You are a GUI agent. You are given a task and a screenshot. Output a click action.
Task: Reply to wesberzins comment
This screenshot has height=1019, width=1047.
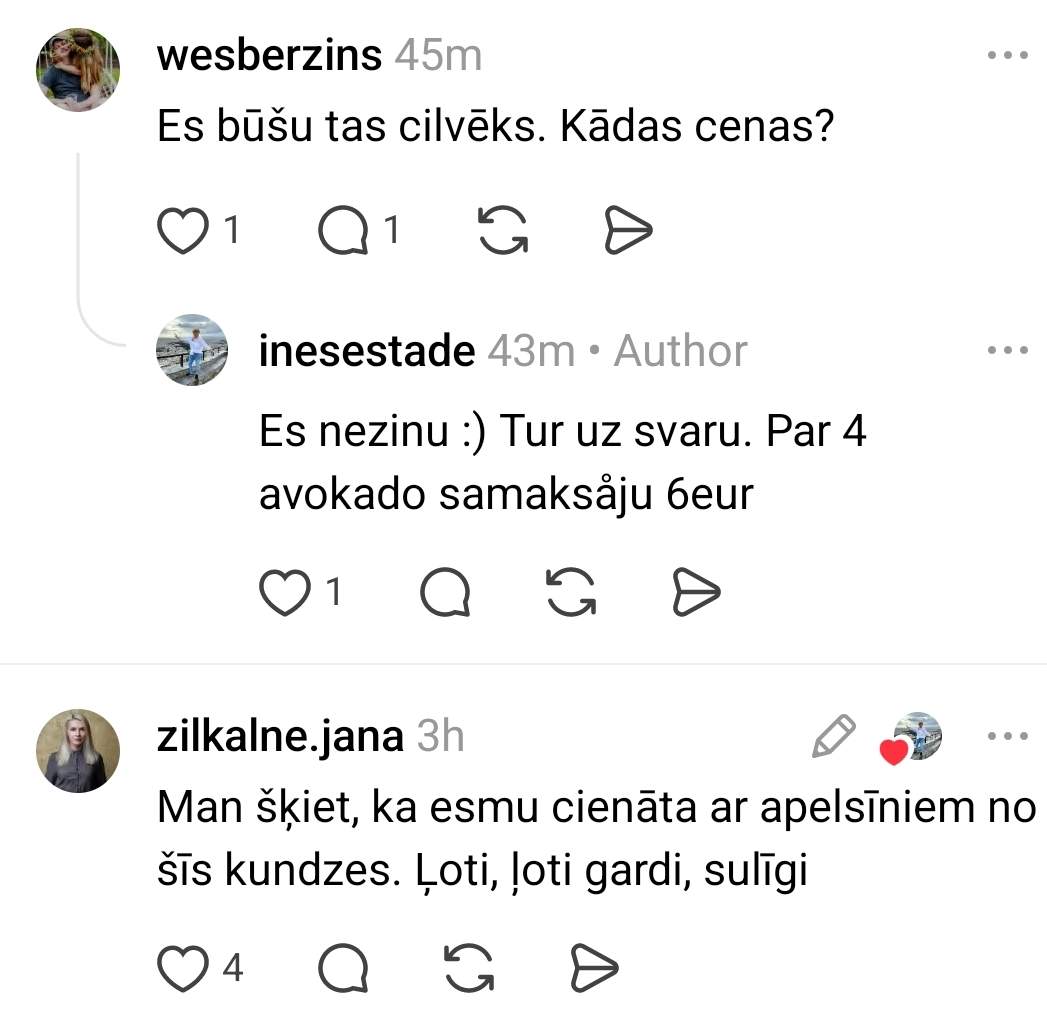pyautogui.click(x=342, y=232)
